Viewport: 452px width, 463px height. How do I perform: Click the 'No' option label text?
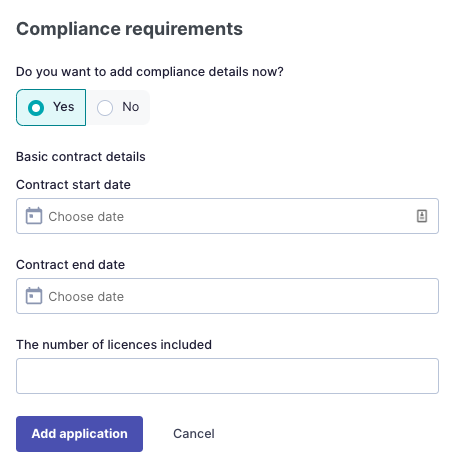tap(131, 107)
